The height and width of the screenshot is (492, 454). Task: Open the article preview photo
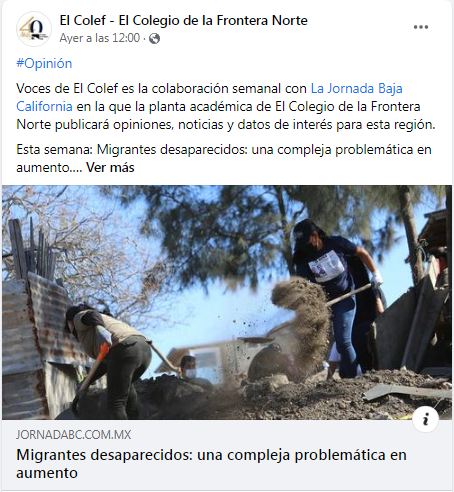[x=227, y=302]
